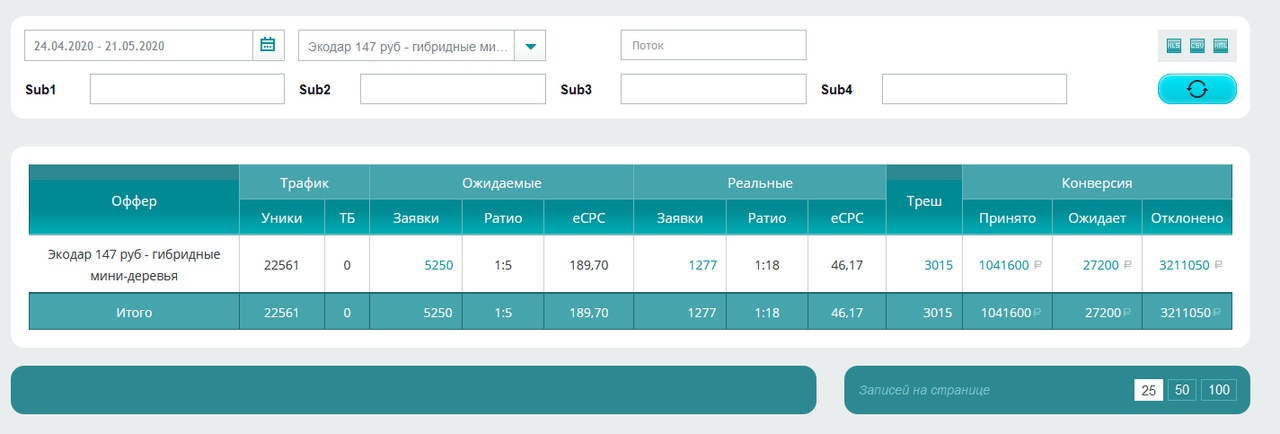Image resolution: width=1280 pixels, height=434 pixels.
Task: Click the date range field 24.04.2020 - 21.05.2020
Action: [x=138, y=45]
